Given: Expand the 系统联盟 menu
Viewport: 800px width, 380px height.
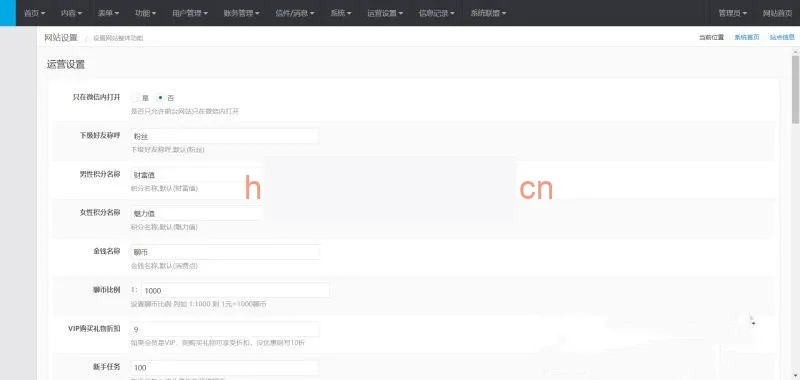Looking at the screenshot, I should point(488,13).
